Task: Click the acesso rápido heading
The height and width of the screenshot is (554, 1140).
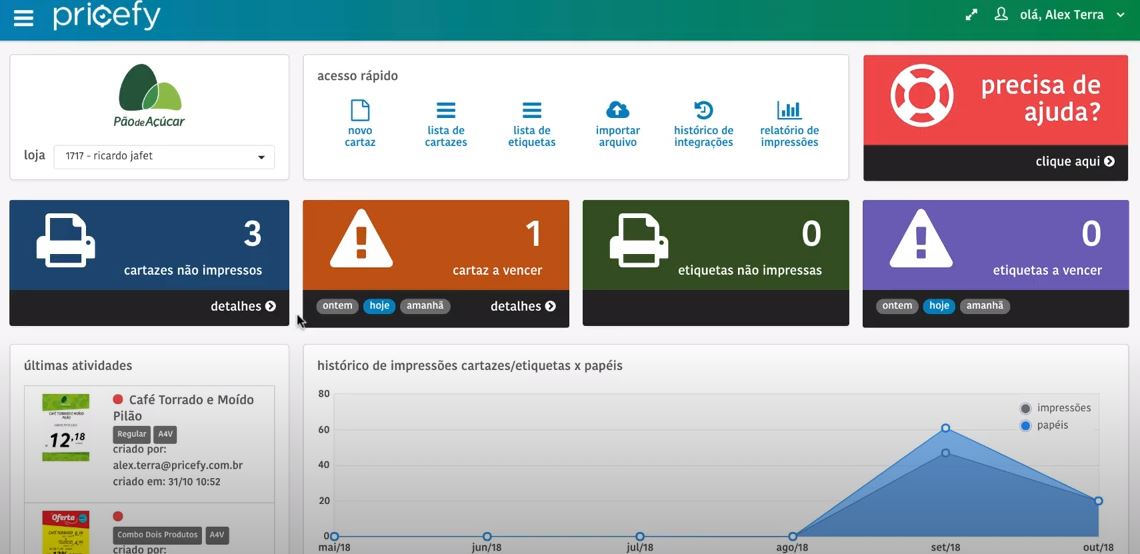Action: click(358, 76)
